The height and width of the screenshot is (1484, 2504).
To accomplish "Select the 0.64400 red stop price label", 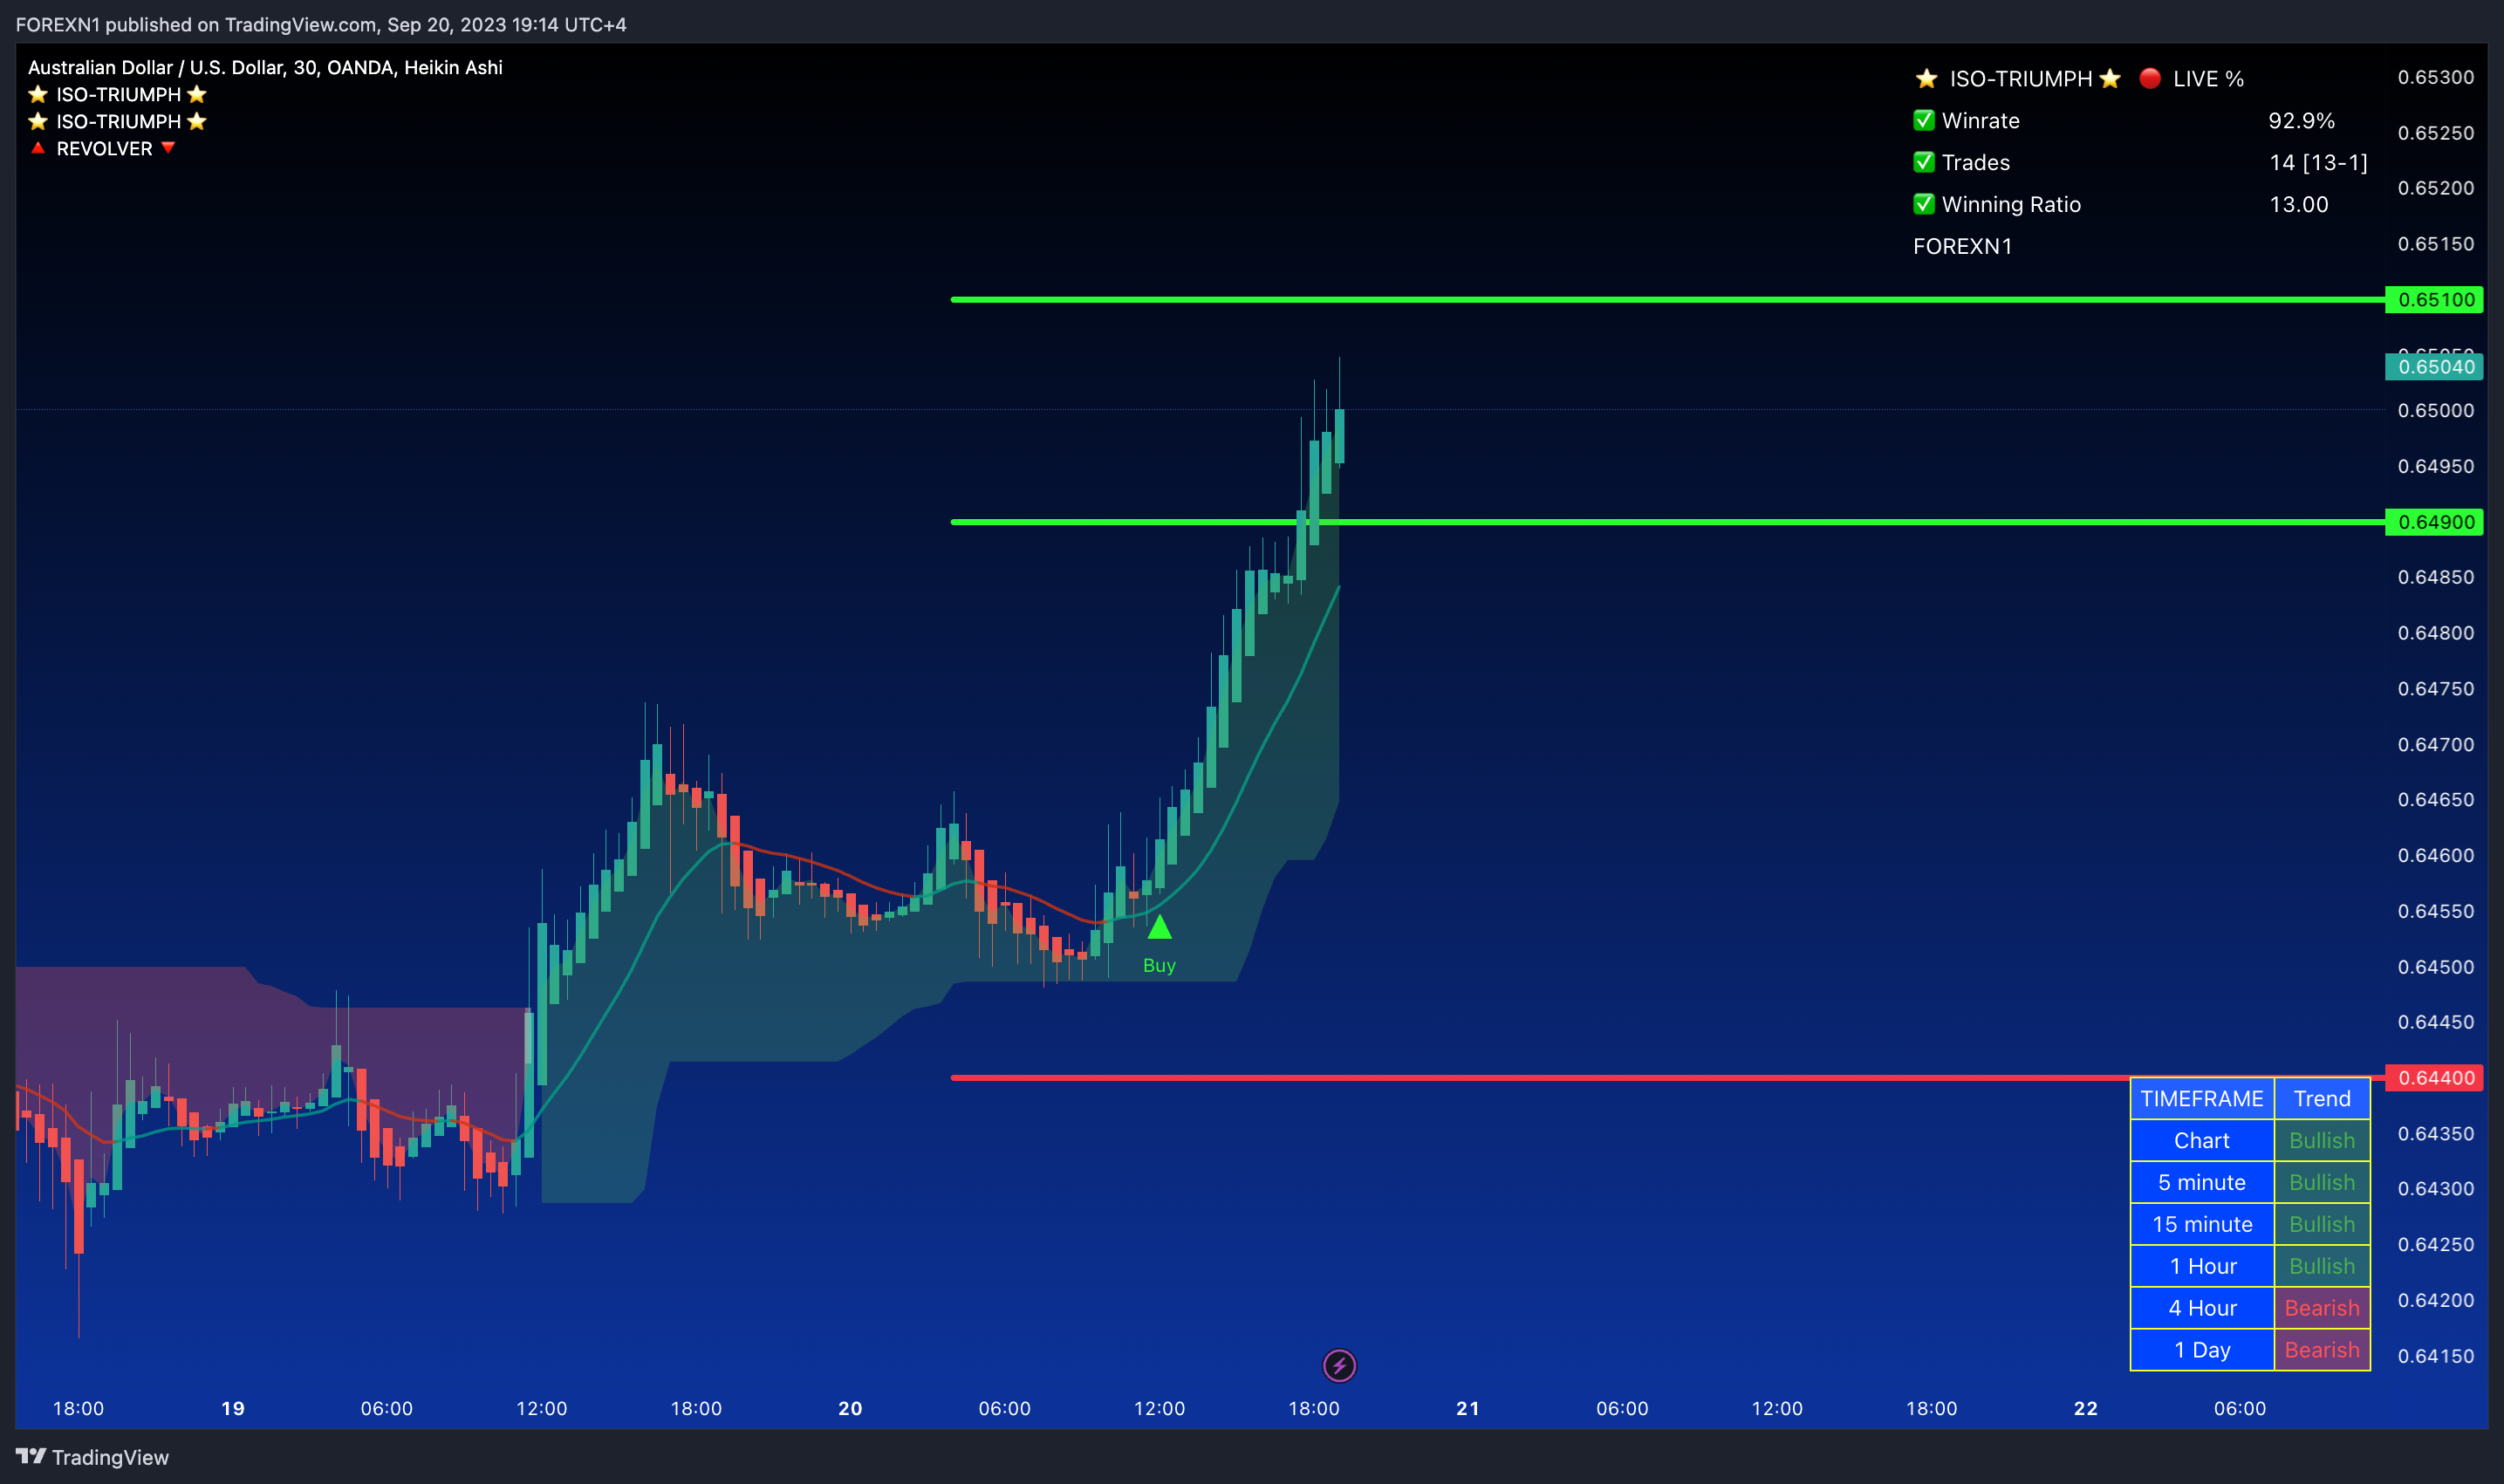I will coord(2434,1078).
